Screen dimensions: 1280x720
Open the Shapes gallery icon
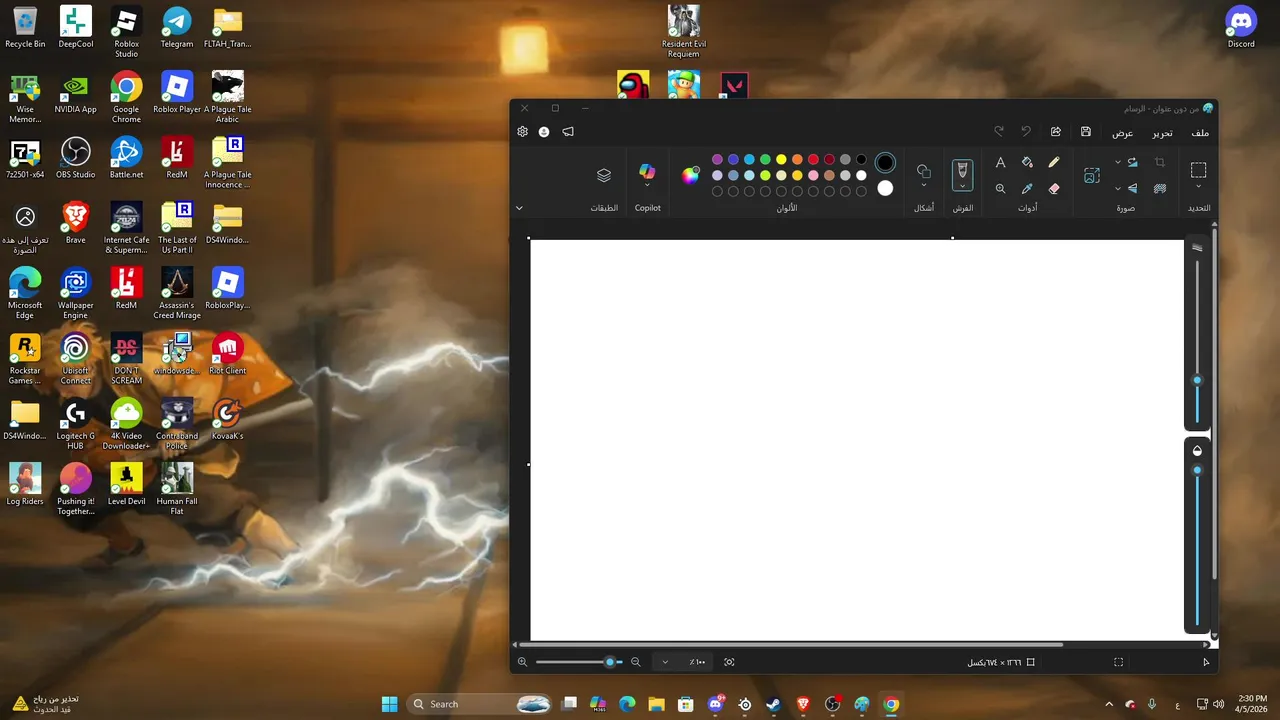click(x=923, y=171)
